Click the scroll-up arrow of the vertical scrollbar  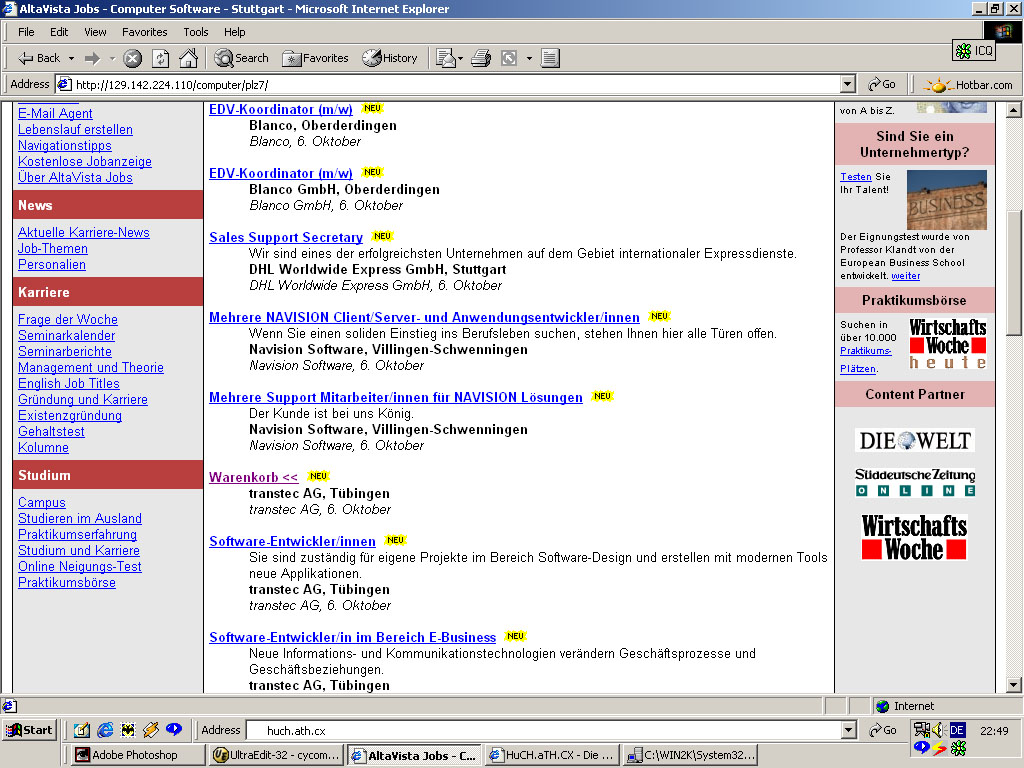click(1014, 110)
